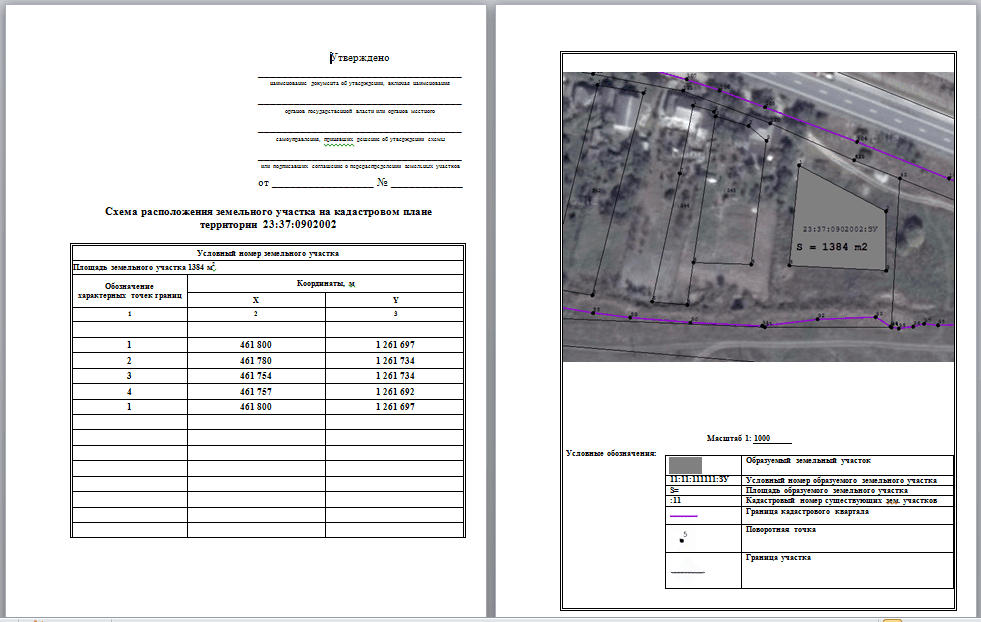Click the Y value in the point 3 row
This screenshot has width=981, height=622.
[x=395, y=375]
